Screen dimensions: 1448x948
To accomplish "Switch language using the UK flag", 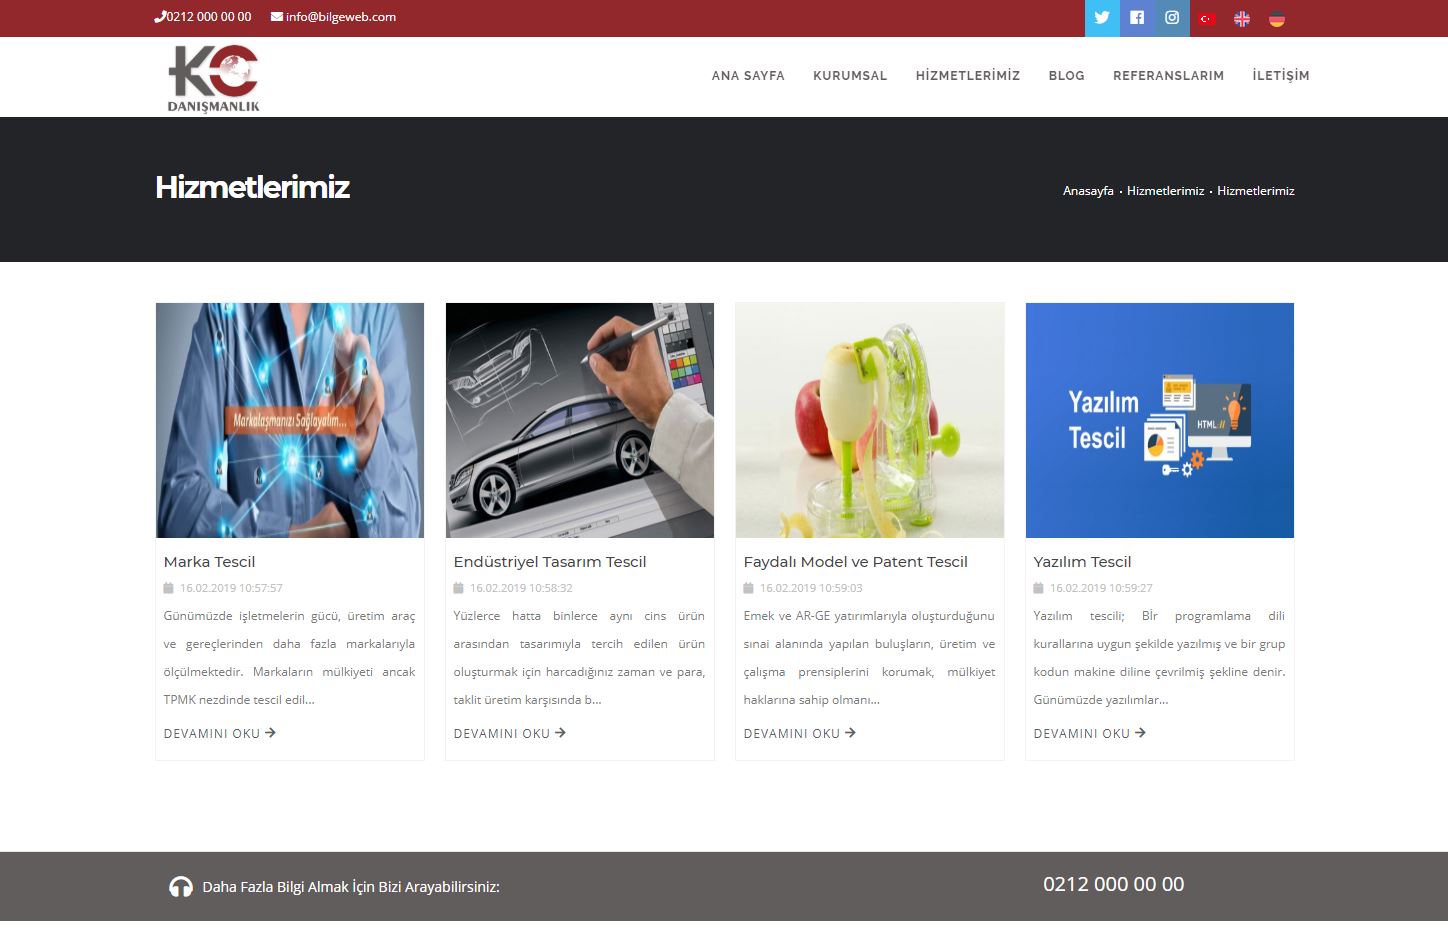I will pyautogui.click(x=1242, y=19).
